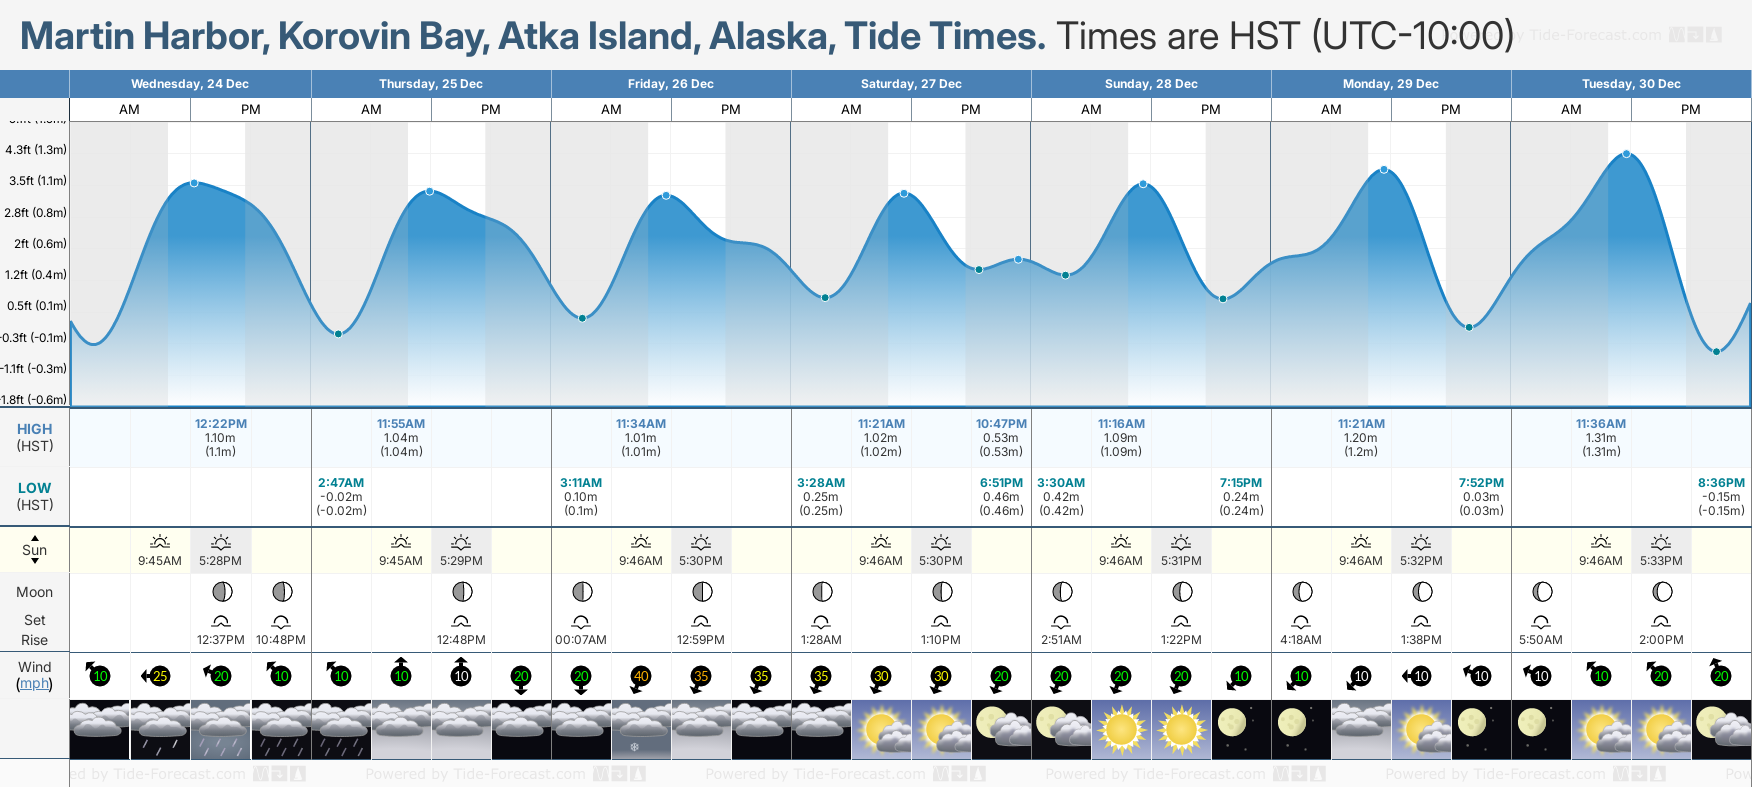Image resolution: width=1752 pixels, height=787 pixels.
Task: Click the mph wind units link
Action: 34,684
